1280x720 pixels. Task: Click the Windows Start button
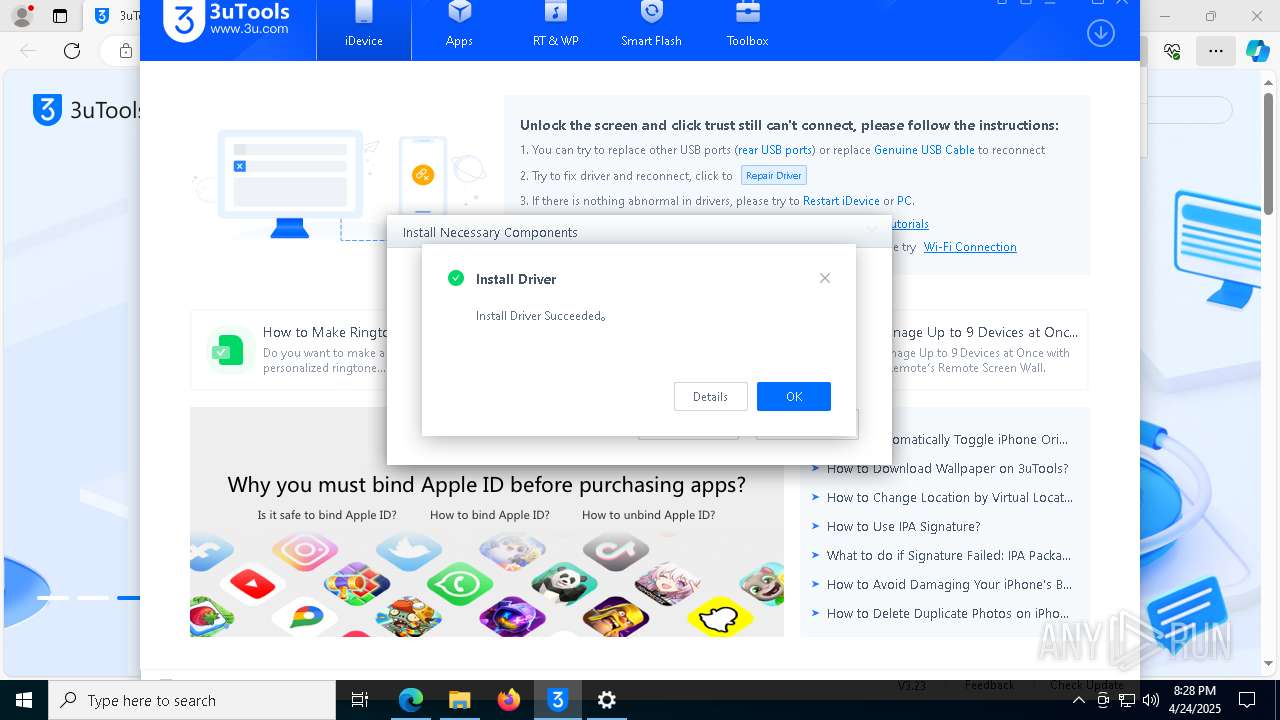pos(23,700)
